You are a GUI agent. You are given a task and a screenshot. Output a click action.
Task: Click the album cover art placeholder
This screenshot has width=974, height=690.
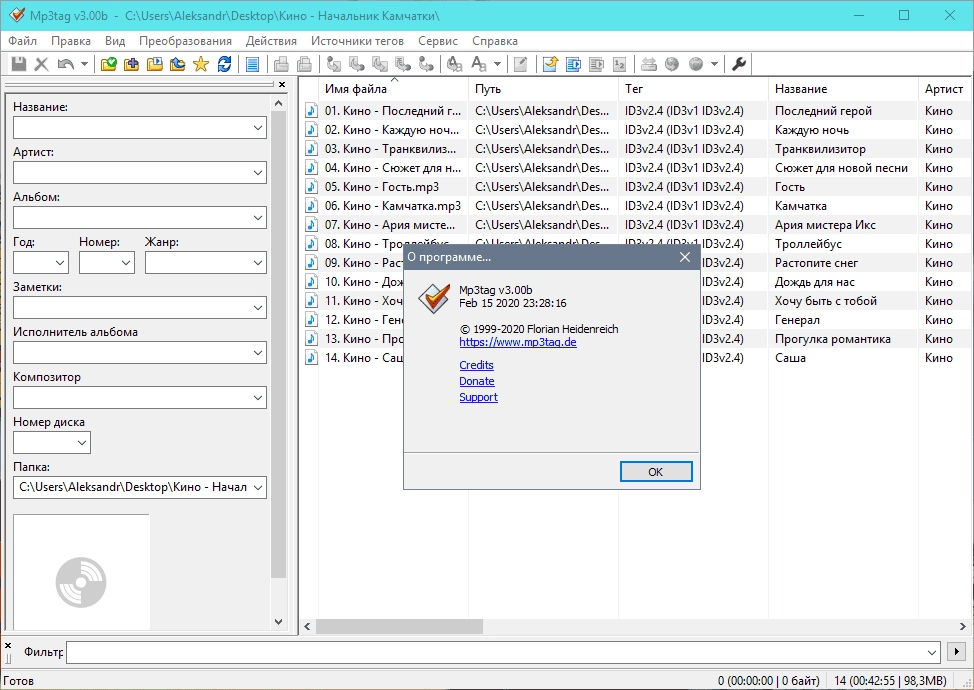81,572
